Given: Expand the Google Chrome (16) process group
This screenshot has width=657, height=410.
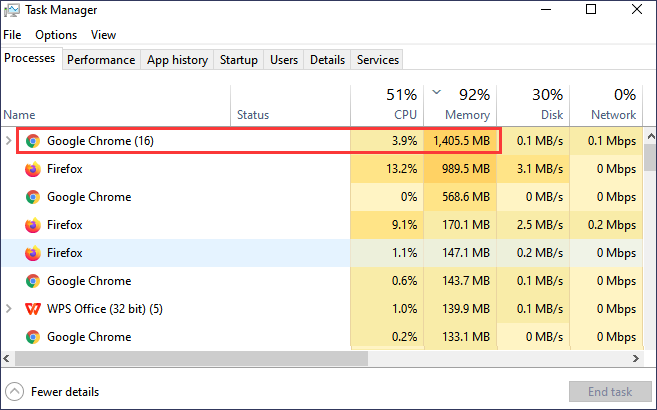Looking at the screenshot, I should [10, 141].
